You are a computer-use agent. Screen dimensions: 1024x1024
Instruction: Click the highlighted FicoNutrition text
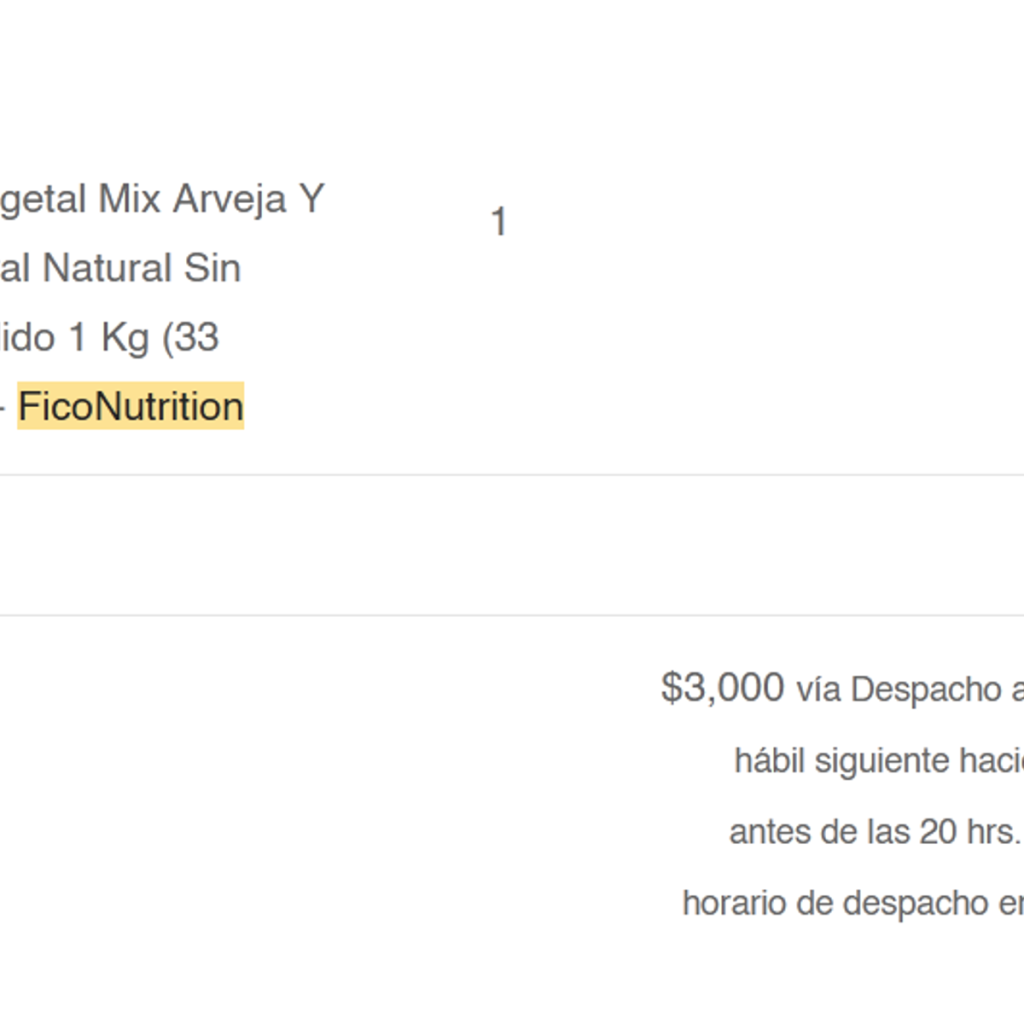pyautogui.click(x=131, y=406)
